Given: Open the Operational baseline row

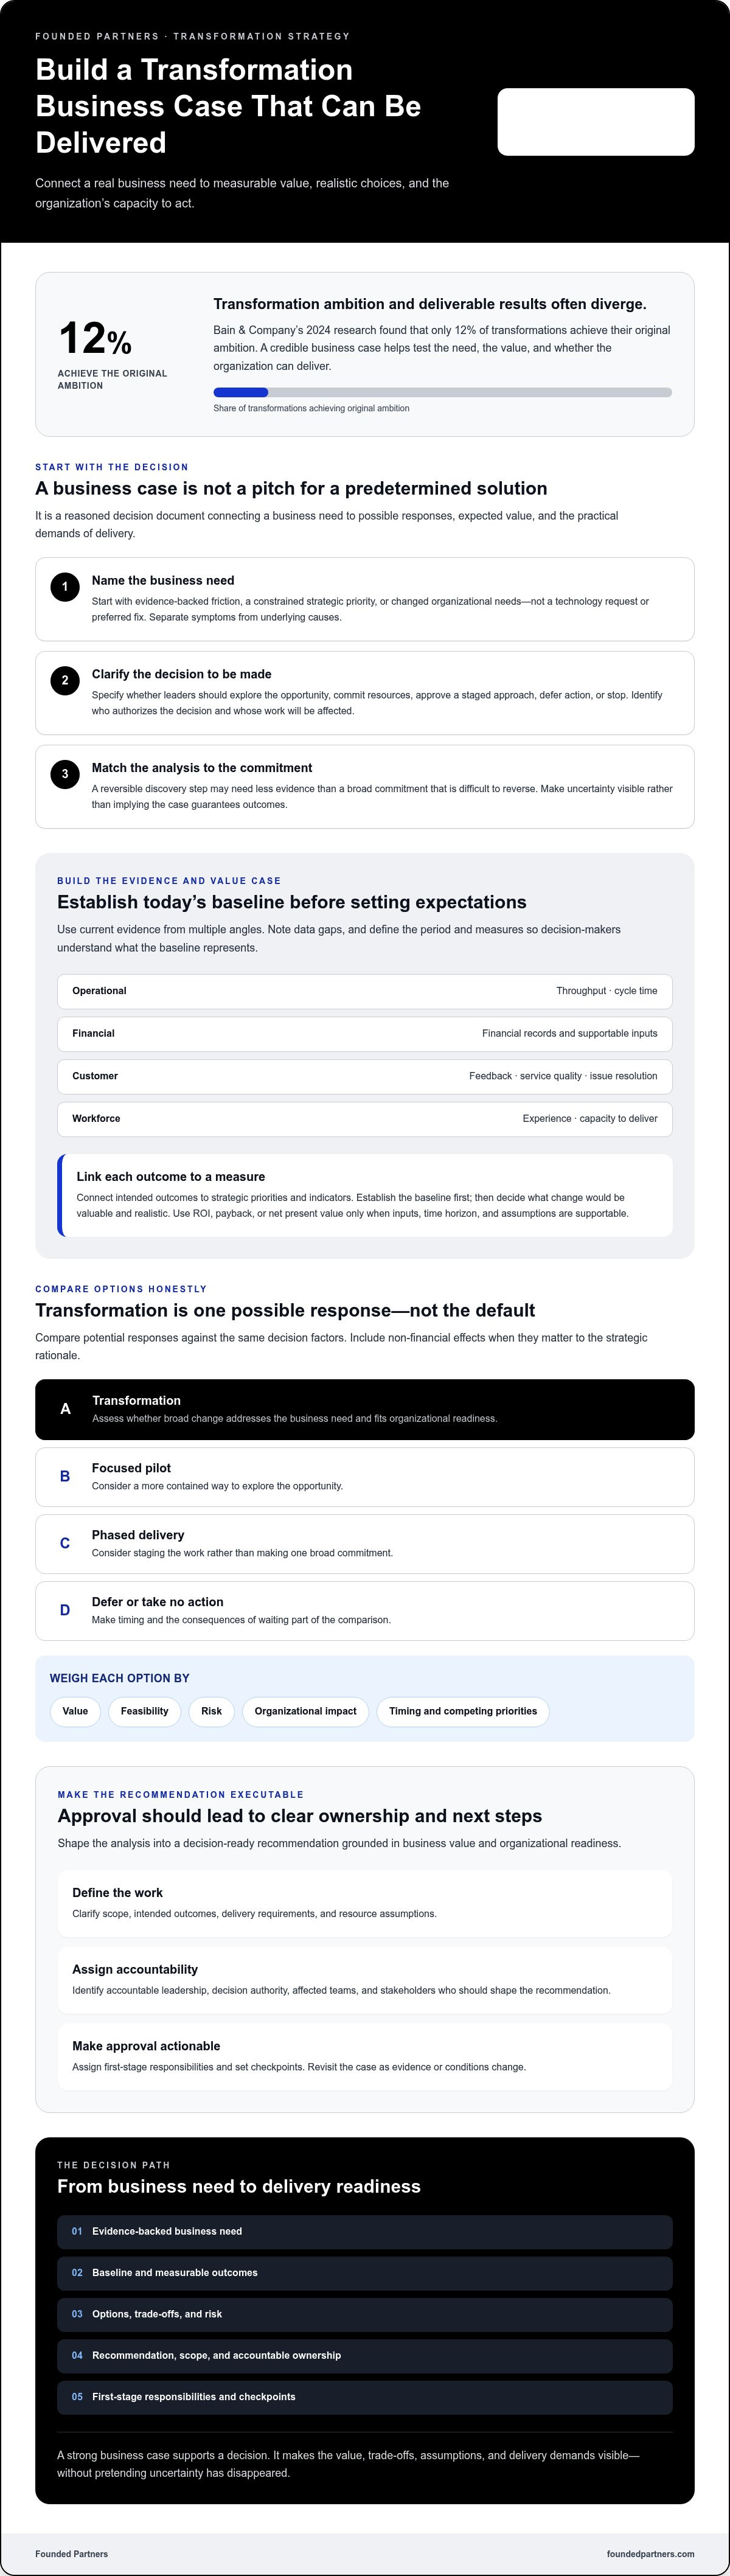Looking at the screenshot, I should click(365, 991).
